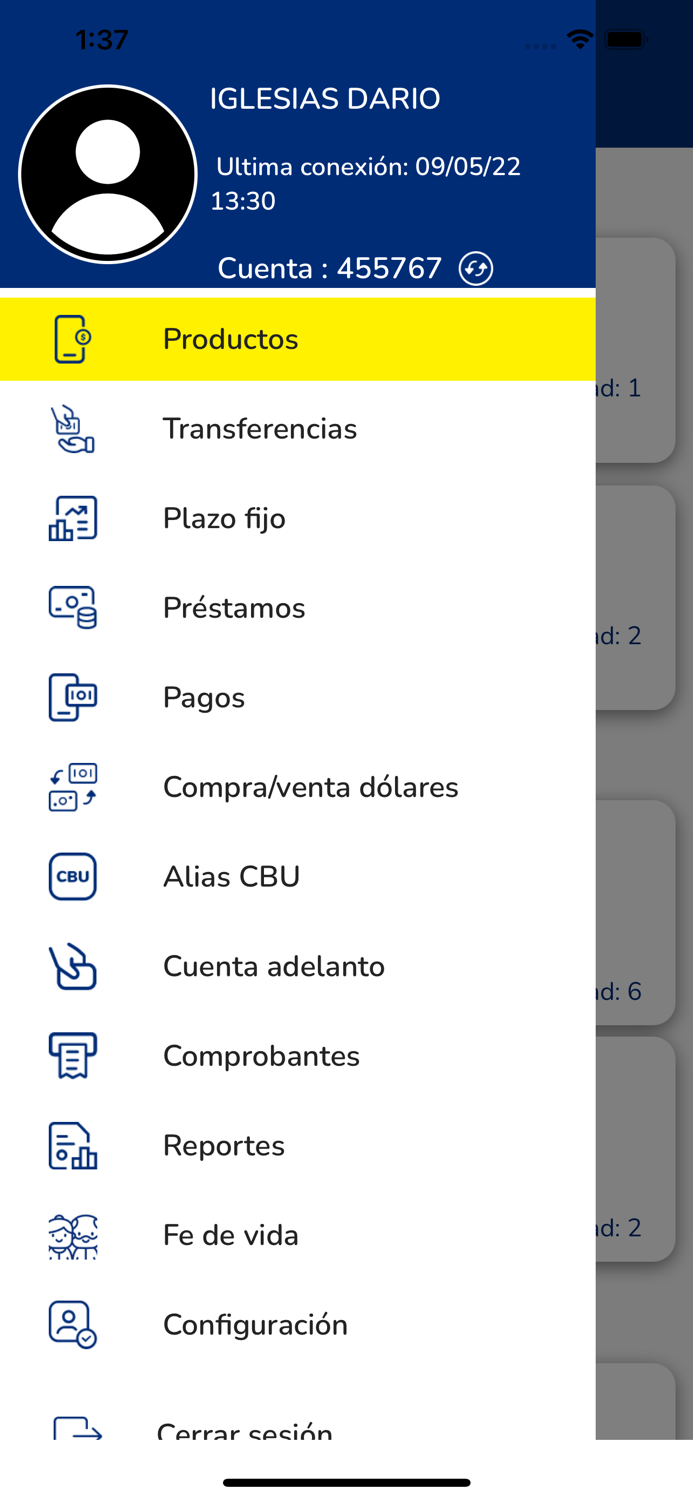Image resolution: width=693 pixels, height=1500 pixels.
Task: Tap the Configuración profile icon
Action: (x=72, y=1324)
